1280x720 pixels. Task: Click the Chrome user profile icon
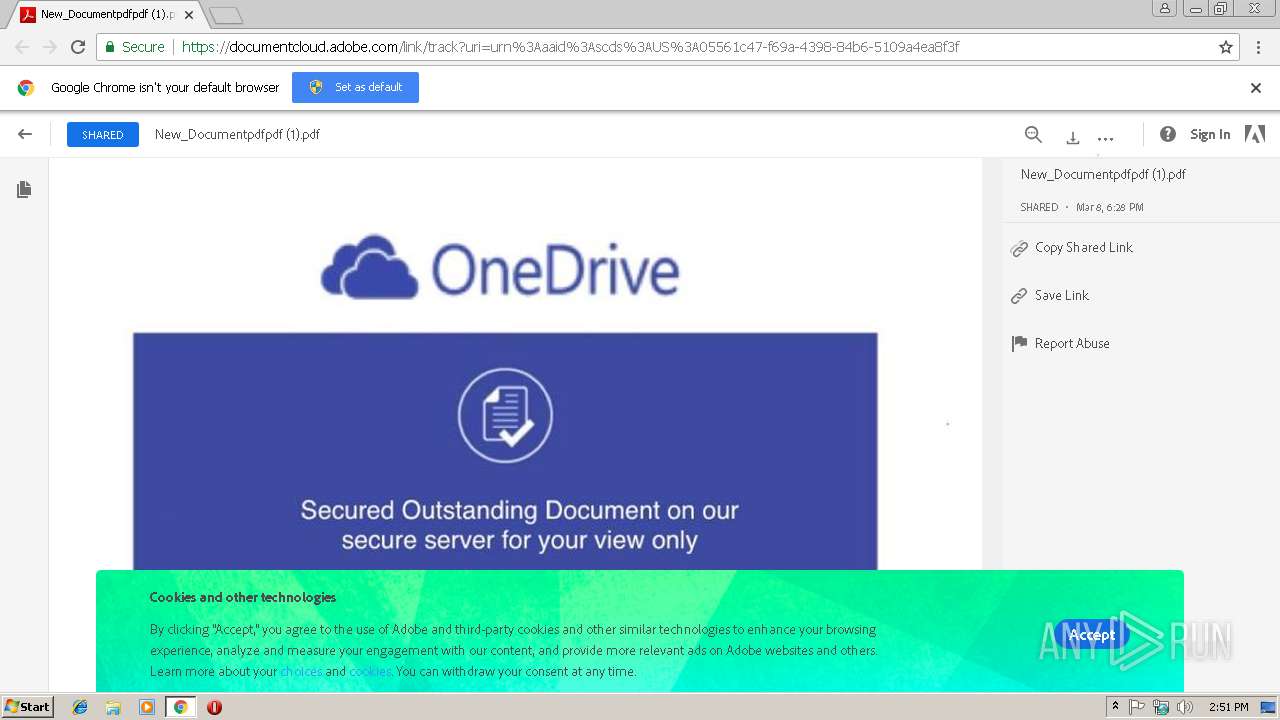point(1165,9)
